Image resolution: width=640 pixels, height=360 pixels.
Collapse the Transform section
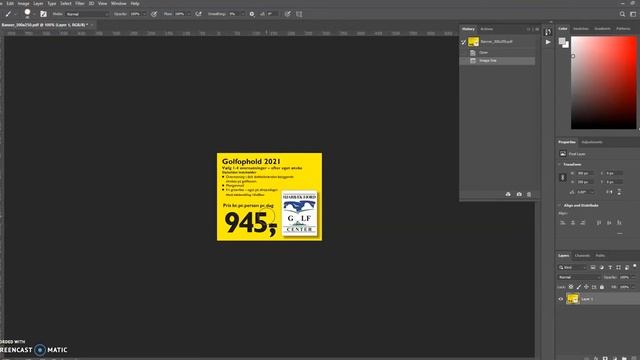pos(560,164)
